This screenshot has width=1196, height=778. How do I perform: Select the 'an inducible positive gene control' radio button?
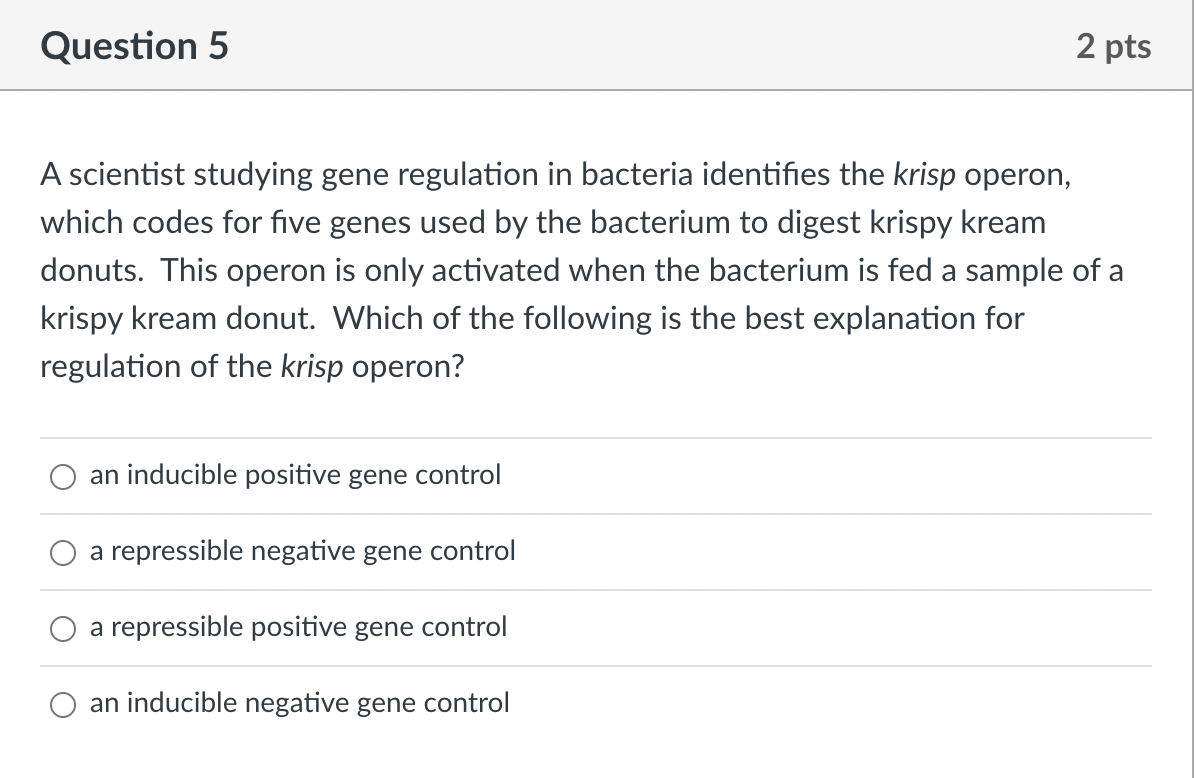click(x=63, y=477)
